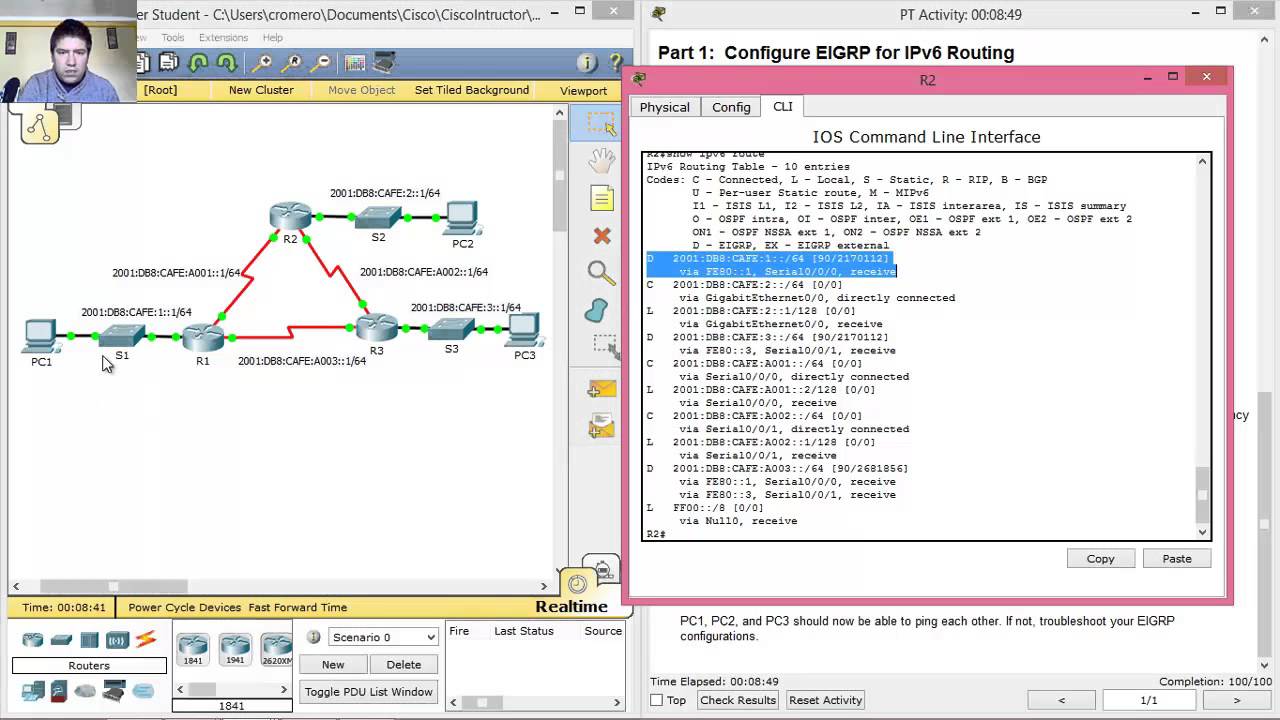Choose the Resize Shape tool
The height and width of the screenshot is (720, 1280).
(604, 345)
